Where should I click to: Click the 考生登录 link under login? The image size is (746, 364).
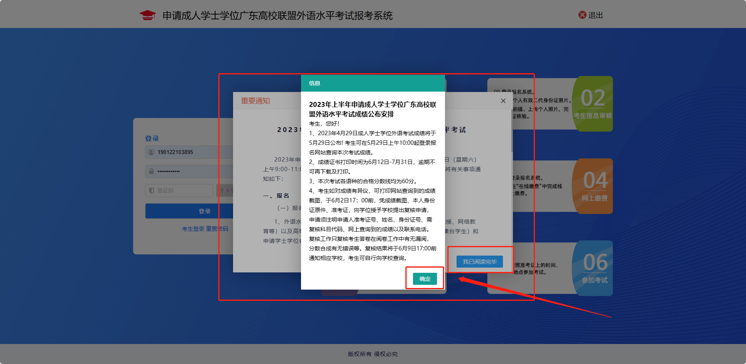tap(193, 229)
